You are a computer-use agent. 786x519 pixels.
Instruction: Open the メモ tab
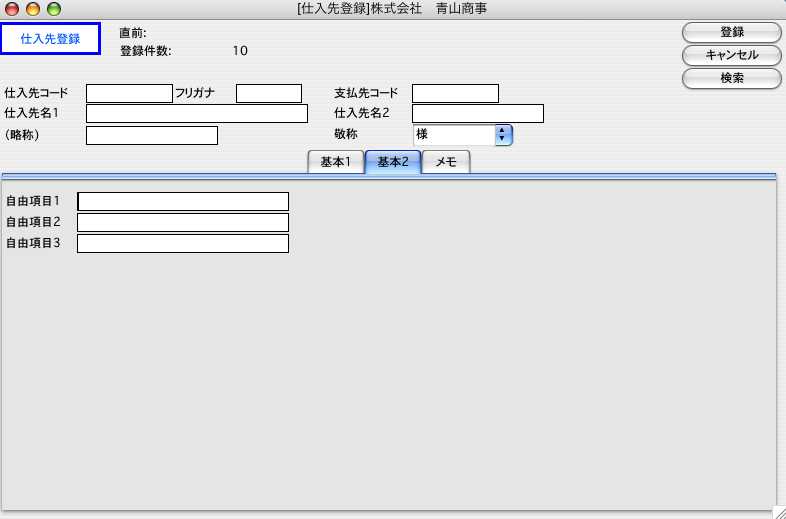(446, 163)
